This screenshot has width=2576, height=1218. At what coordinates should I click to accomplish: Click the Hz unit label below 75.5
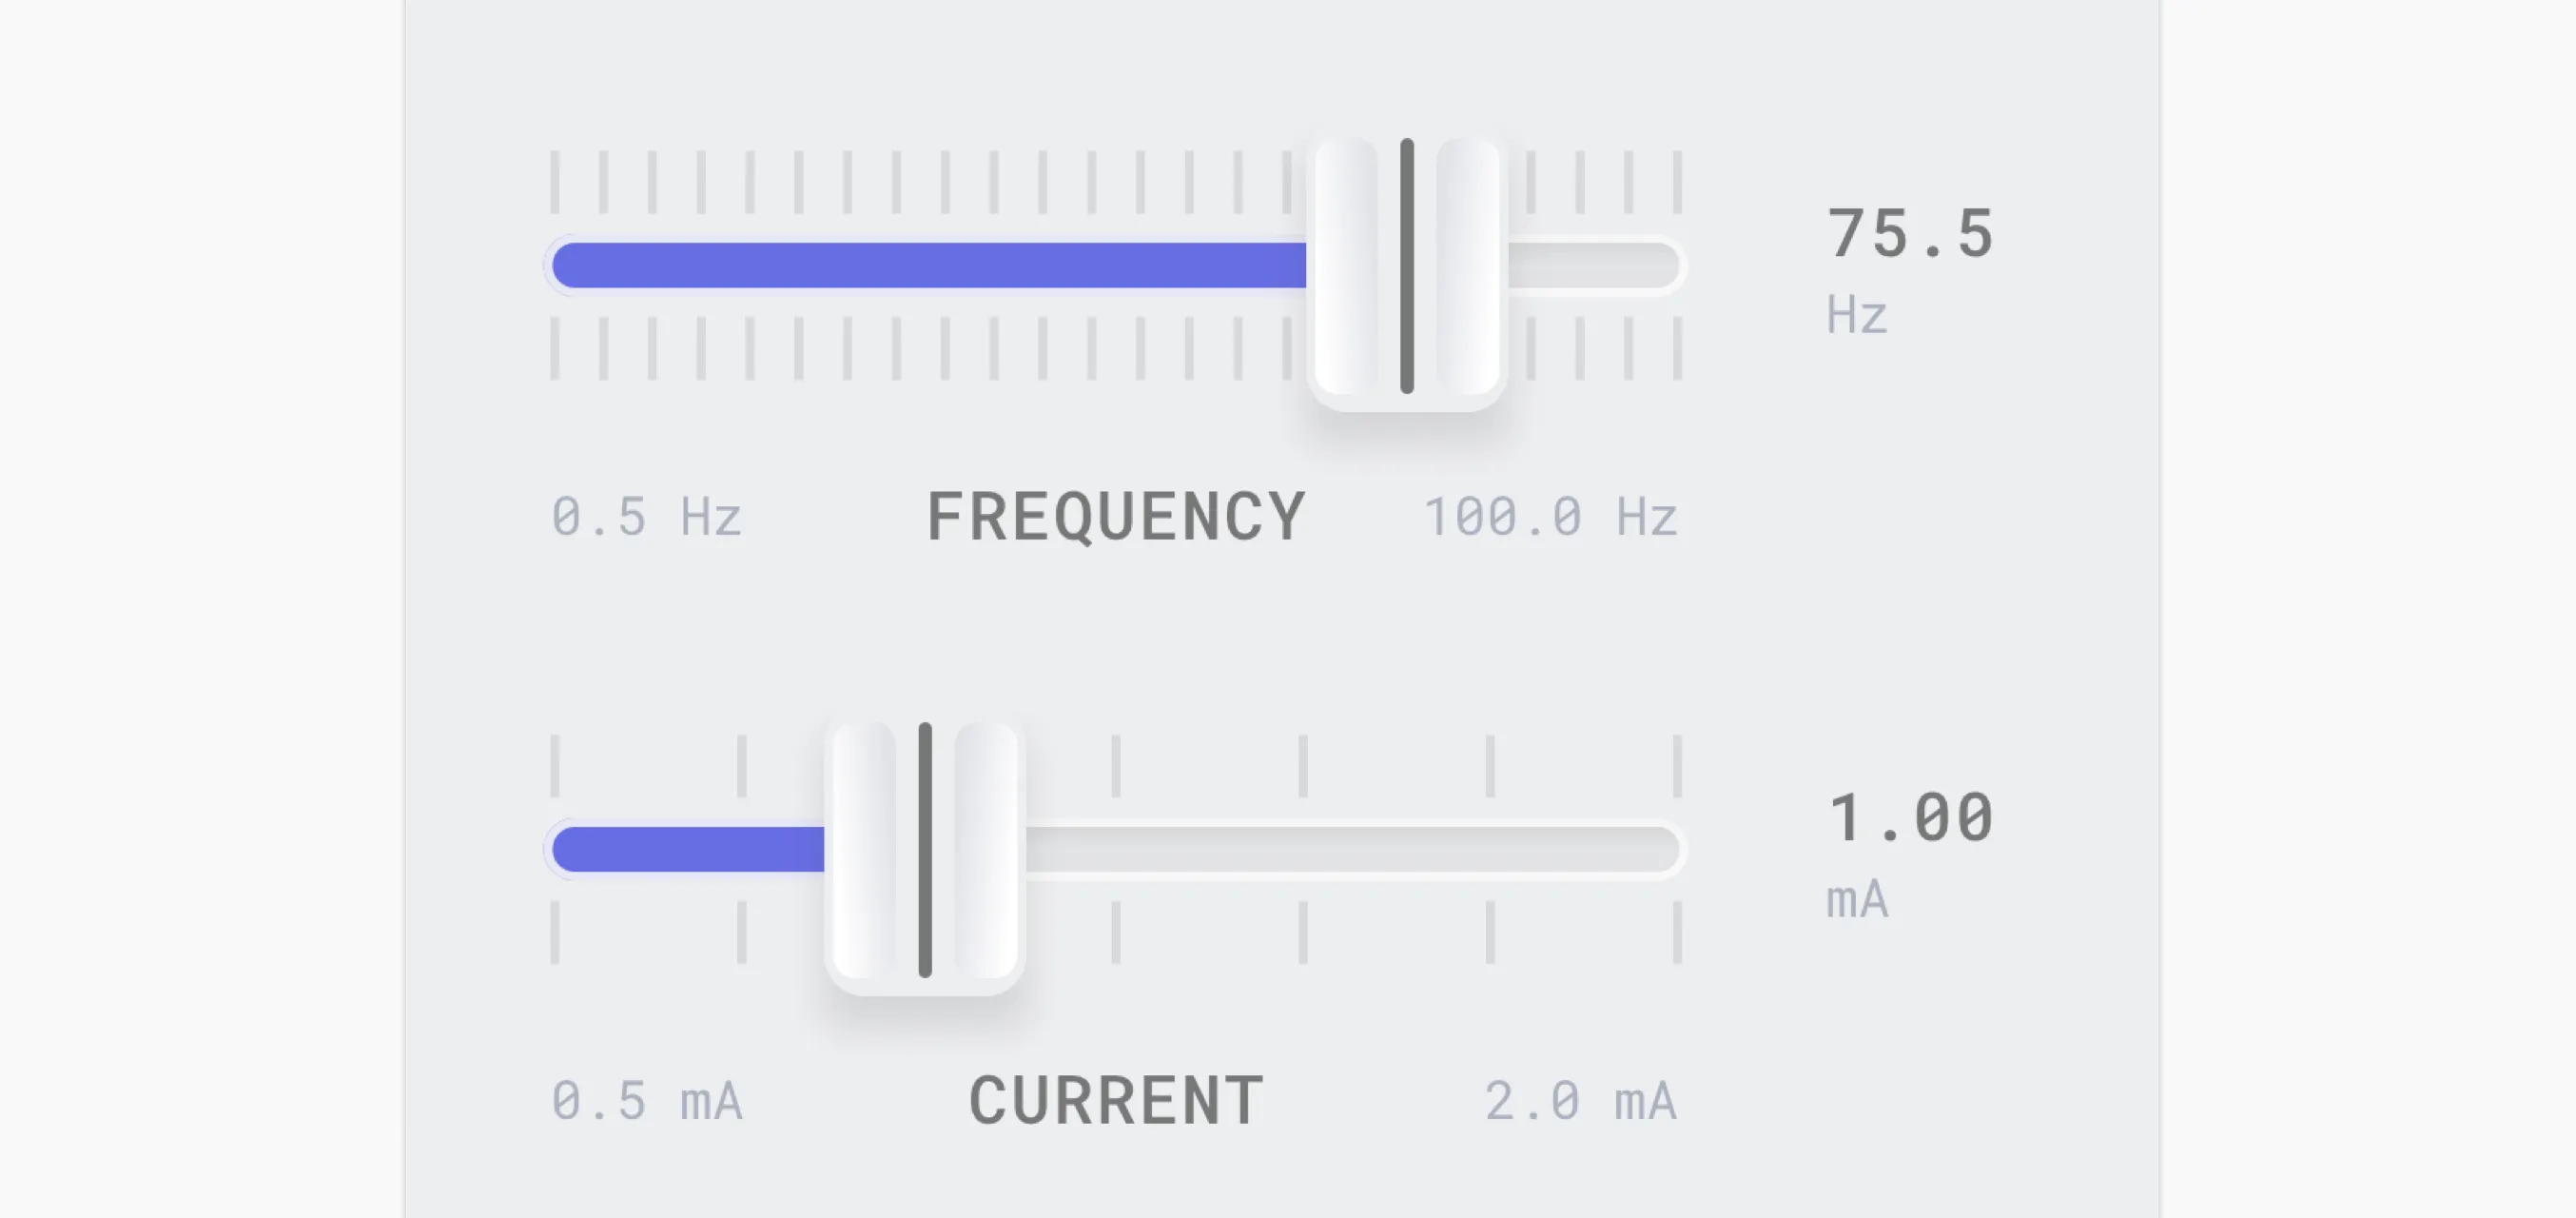point(1856,316)
